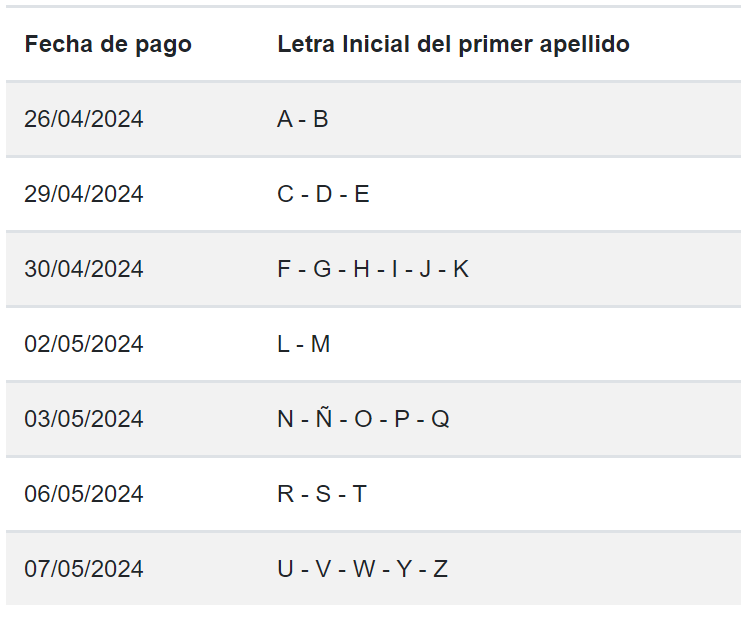Image resolution: width=751 pixels, height=618 pixels.
Task: Select the 30/04/2024 payment date
Action: click(x=84, y=269)
